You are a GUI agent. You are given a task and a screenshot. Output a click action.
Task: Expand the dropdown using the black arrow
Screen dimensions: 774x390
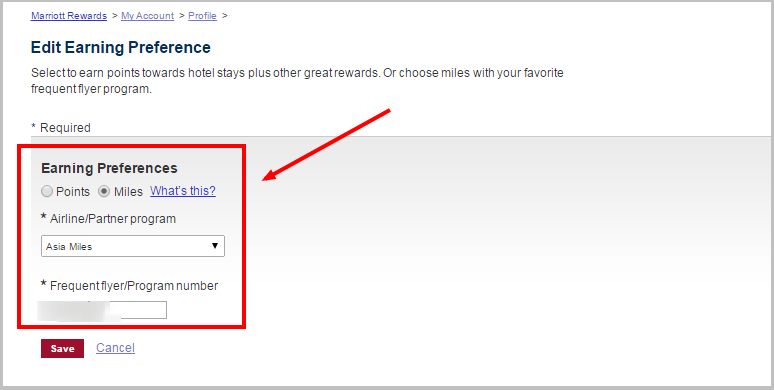pyautogui.click(x=215, y=246)
